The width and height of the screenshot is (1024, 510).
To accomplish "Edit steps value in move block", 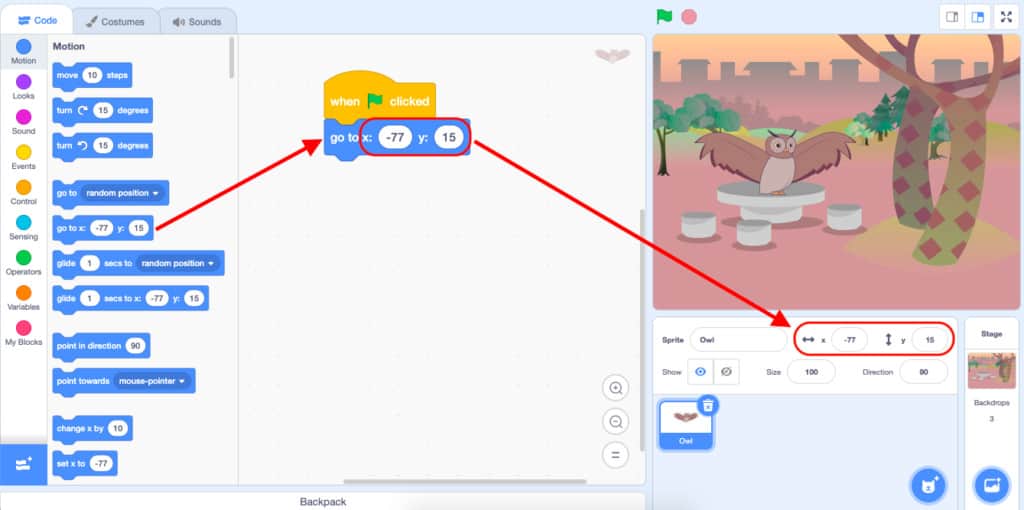I will tap(92, 76).
